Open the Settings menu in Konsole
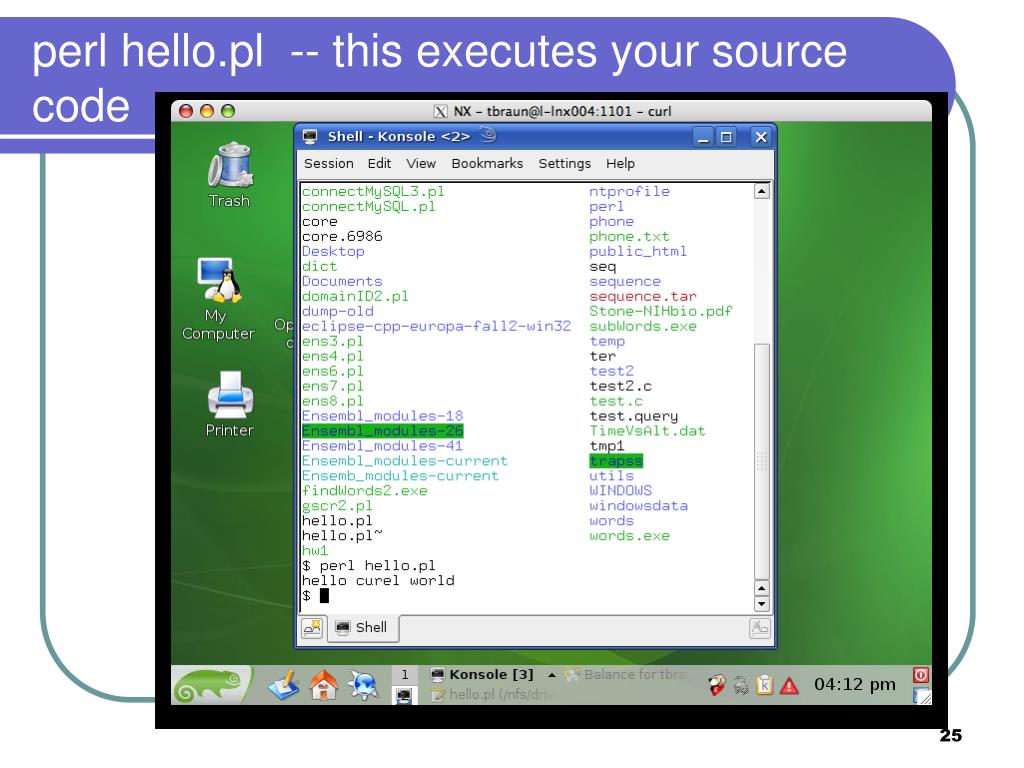The width and height of the screenshot is (1024, 768). (x=564, y=163)
